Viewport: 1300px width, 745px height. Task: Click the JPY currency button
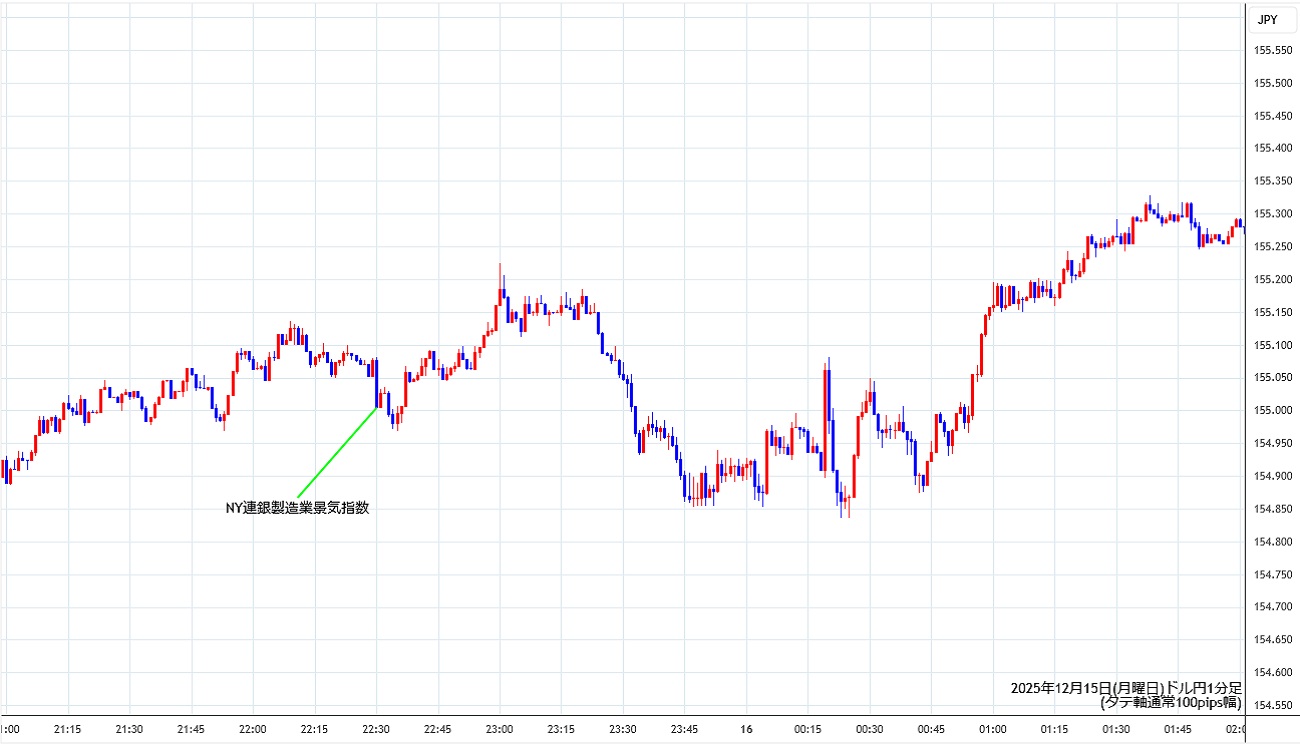pos(1268,19)
